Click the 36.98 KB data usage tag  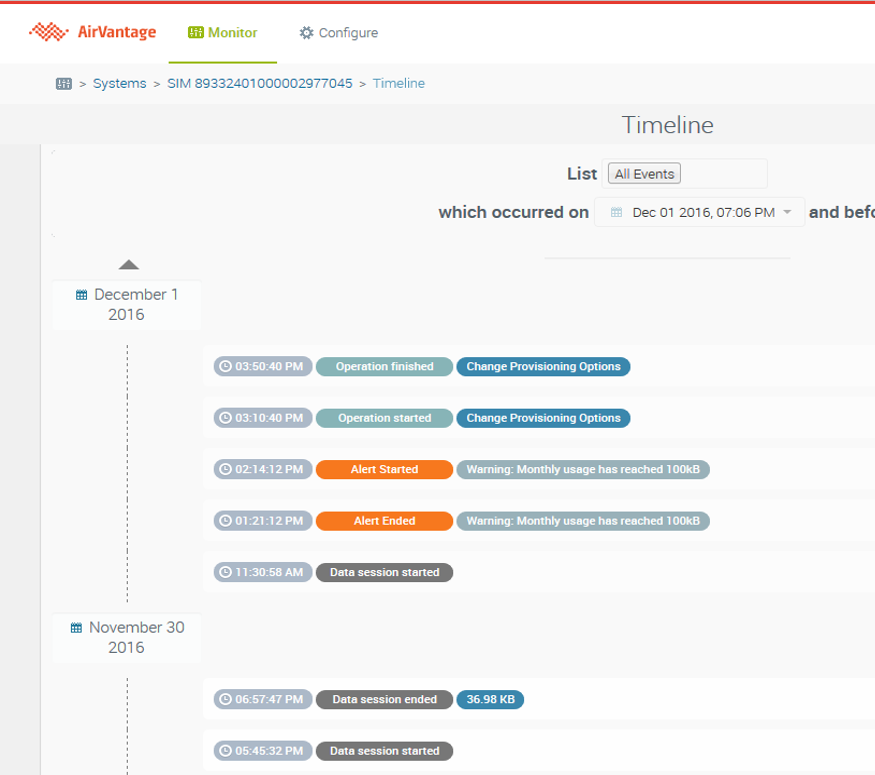coord(490,700)
